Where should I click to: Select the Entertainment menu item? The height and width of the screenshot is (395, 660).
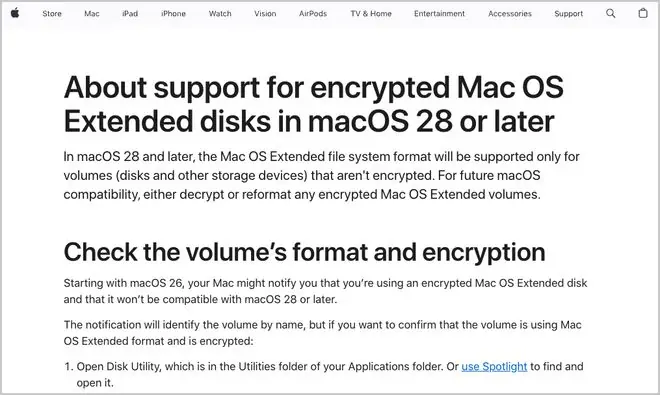[439, 13]
